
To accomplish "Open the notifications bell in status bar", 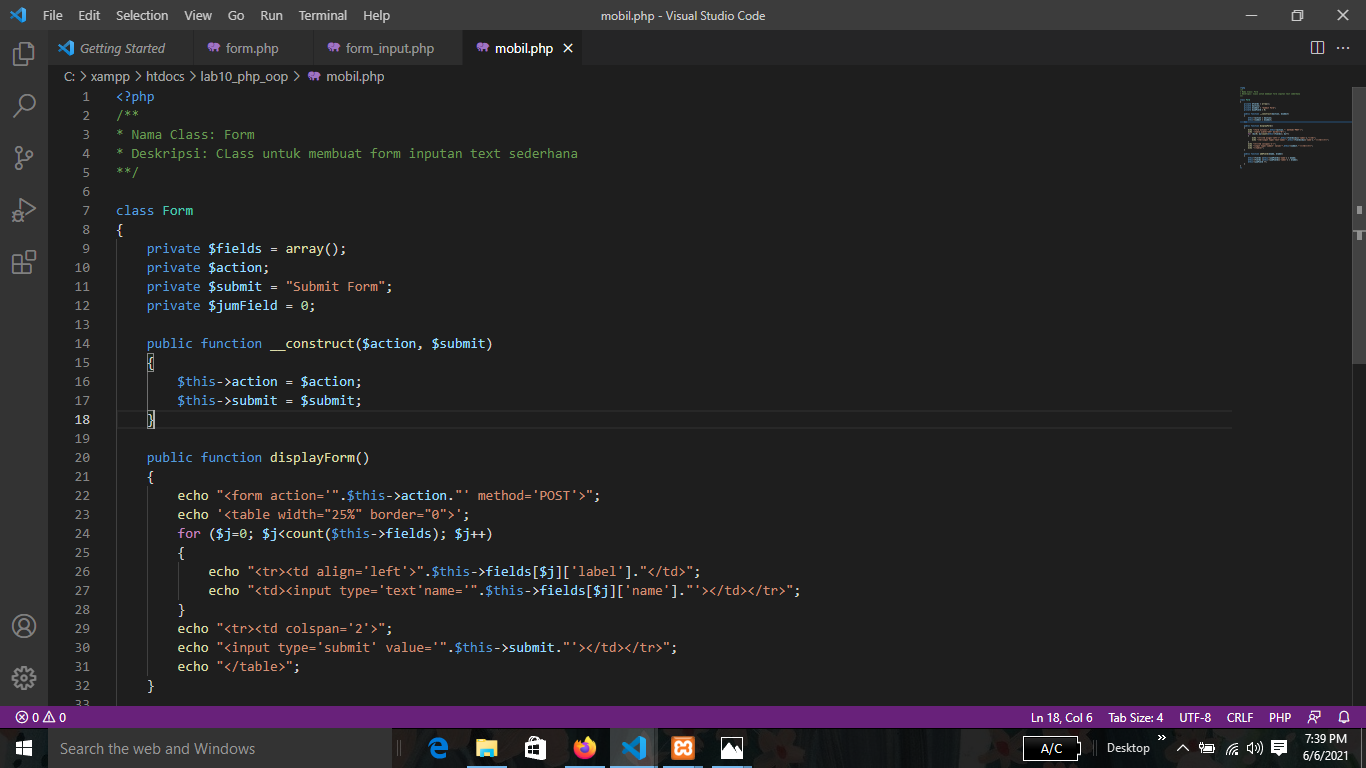I will tap(1344, 717).
